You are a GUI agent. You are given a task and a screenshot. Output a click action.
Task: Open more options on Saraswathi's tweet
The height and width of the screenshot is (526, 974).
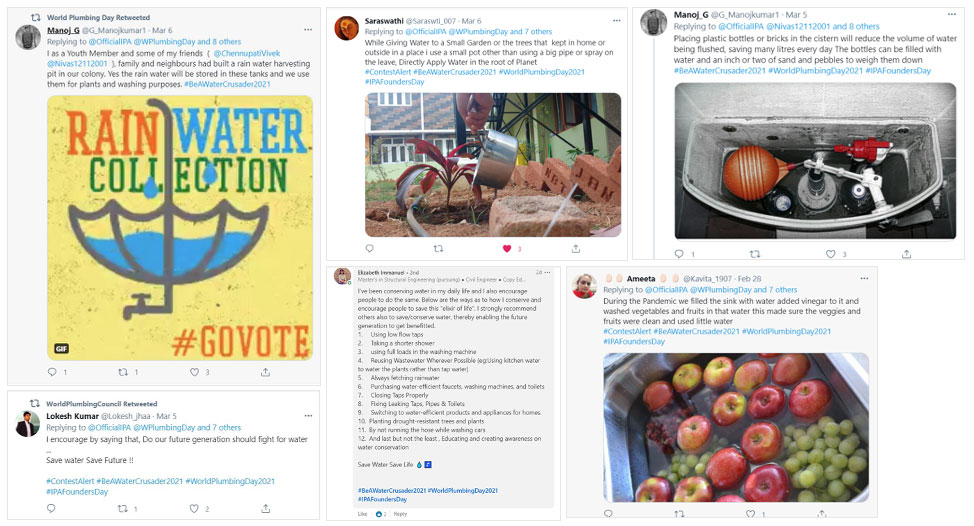pos(616,20)
